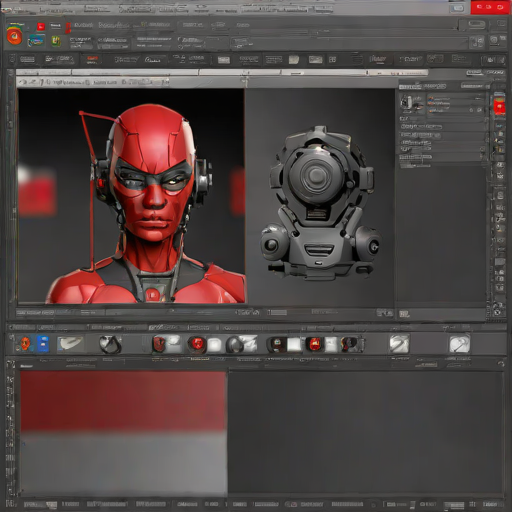Click the red color swatch in the bottom-left panel

123,401
